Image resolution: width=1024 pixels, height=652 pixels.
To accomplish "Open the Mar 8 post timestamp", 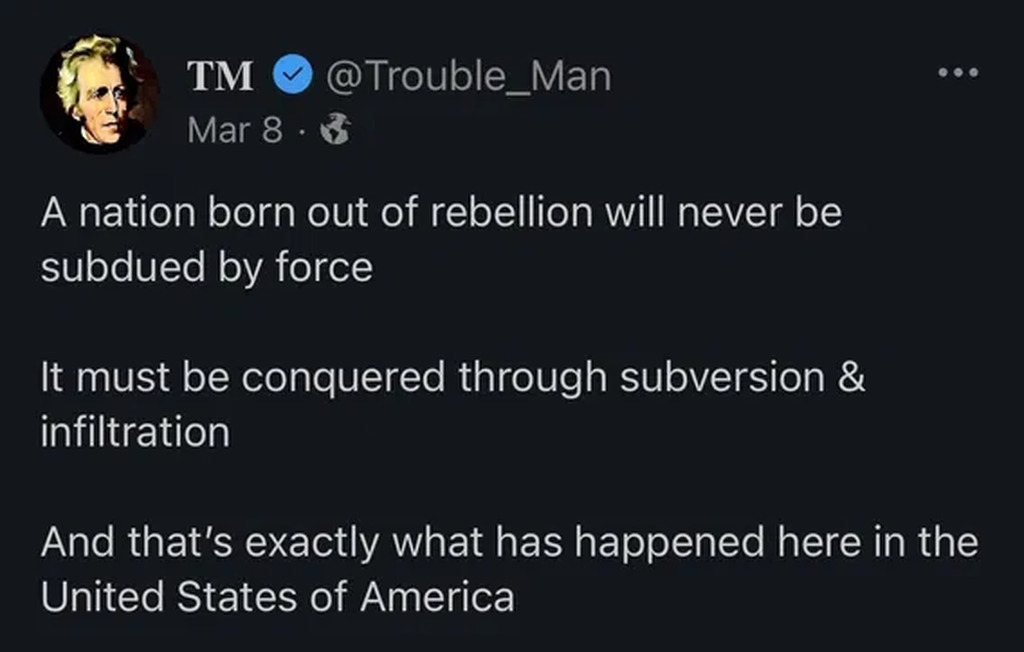I will point(235,130).
